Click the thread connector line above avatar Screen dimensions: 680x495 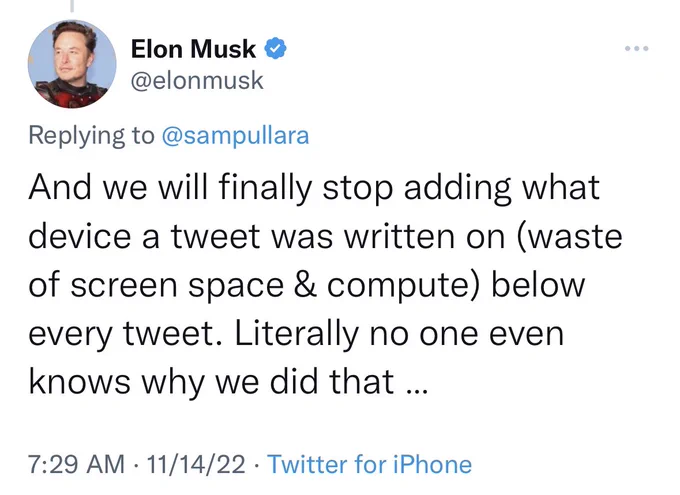(x=72, y=6)
